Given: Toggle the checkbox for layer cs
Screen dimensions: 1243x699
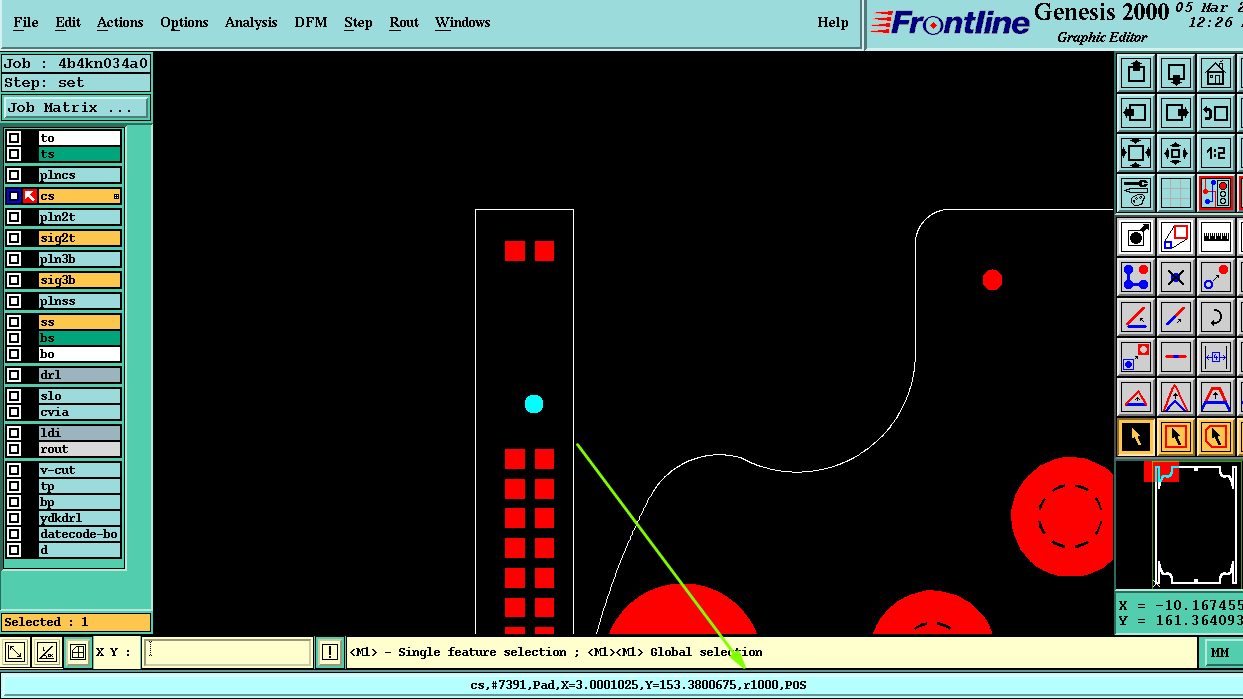Looking at the screenshot, I should [14, 196].
